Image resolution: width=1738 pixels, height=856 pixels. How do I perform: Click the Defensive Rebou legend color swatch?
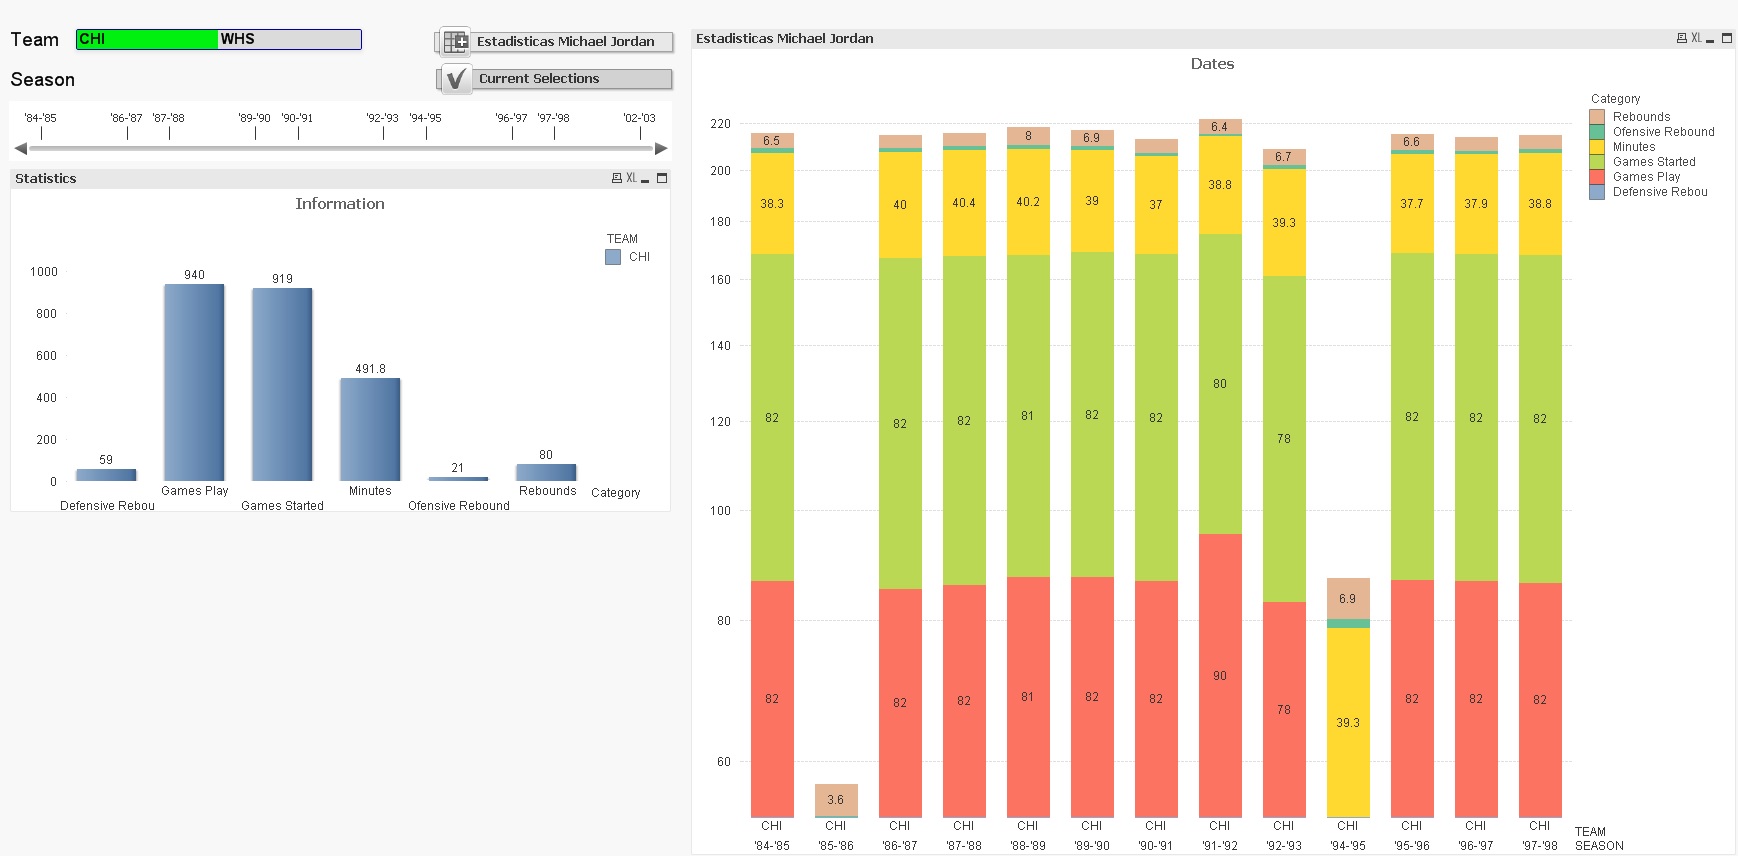tap(1597, 192)
